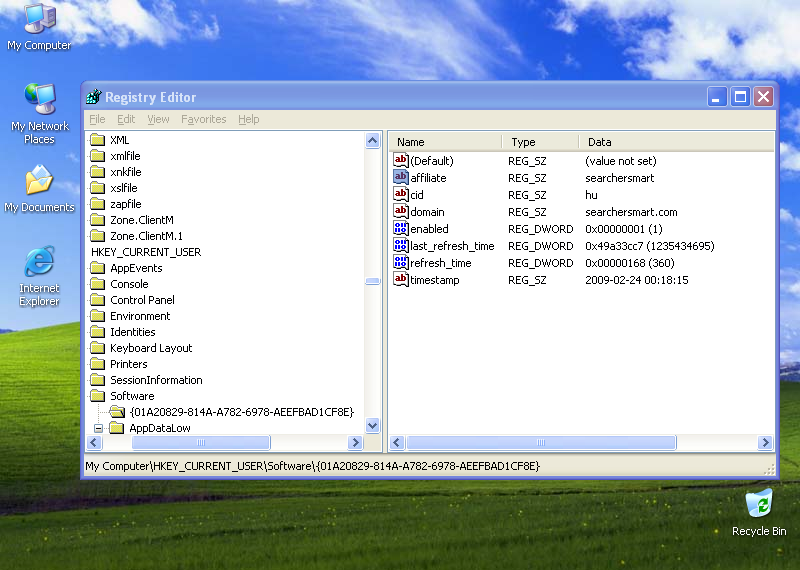Collapse the AppDataLow tree node
Viewport: 800px width, 570px height.
click(x=98, y=428)
